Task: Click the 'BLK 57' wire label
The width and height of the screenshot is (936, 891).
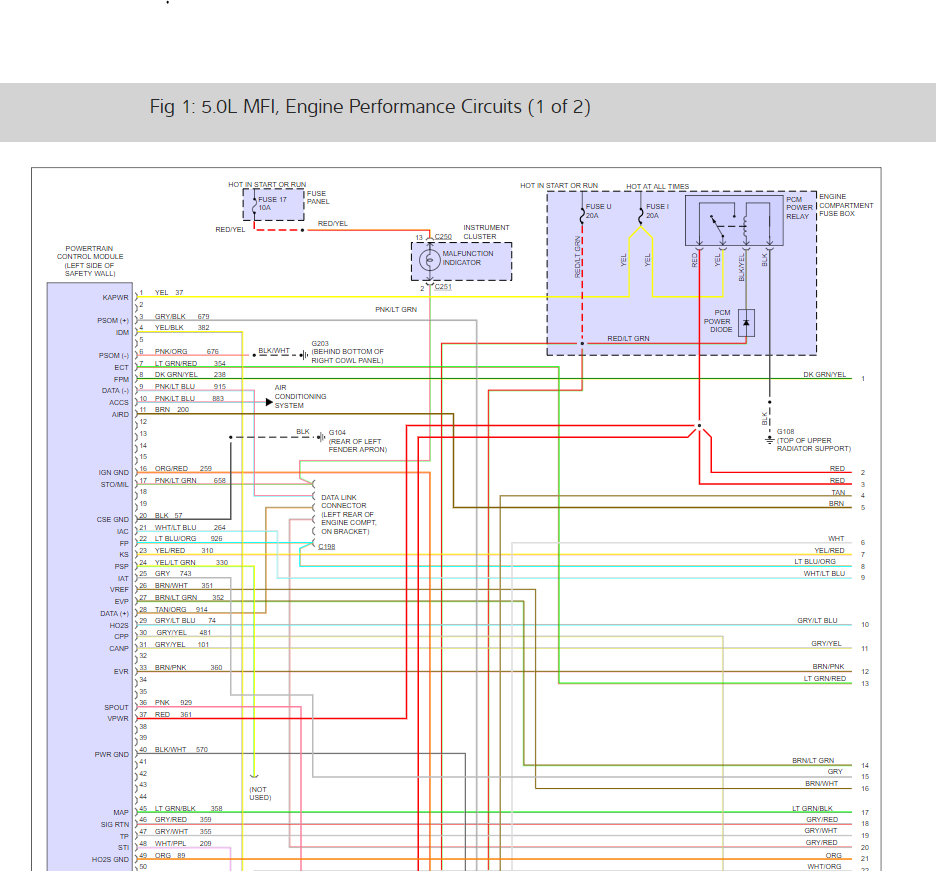Action: 168,516
